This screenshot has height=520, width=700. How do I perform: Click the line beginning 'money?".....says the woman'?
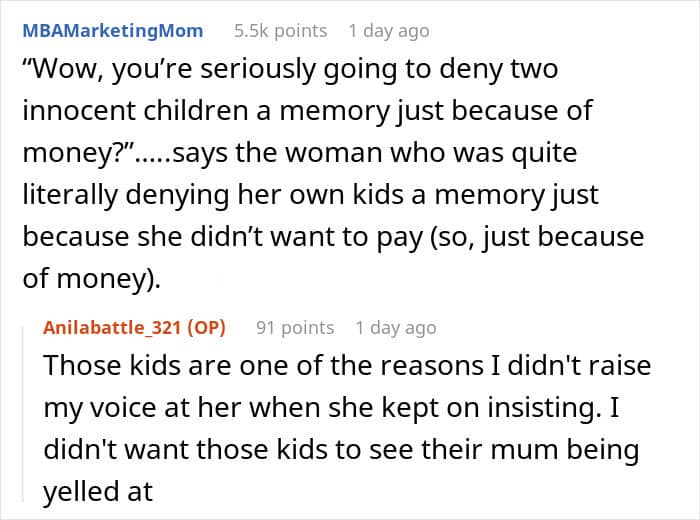click(x=300, y=153)
